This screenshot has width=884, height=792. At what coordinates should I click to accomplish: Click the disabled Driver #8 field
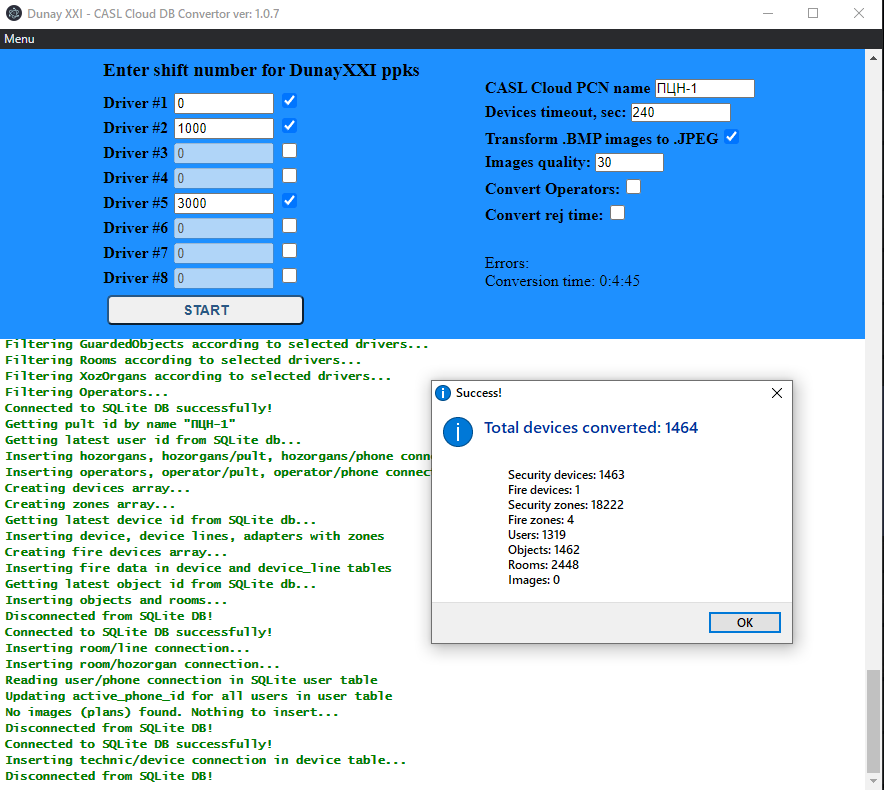(x=224, y=278)
